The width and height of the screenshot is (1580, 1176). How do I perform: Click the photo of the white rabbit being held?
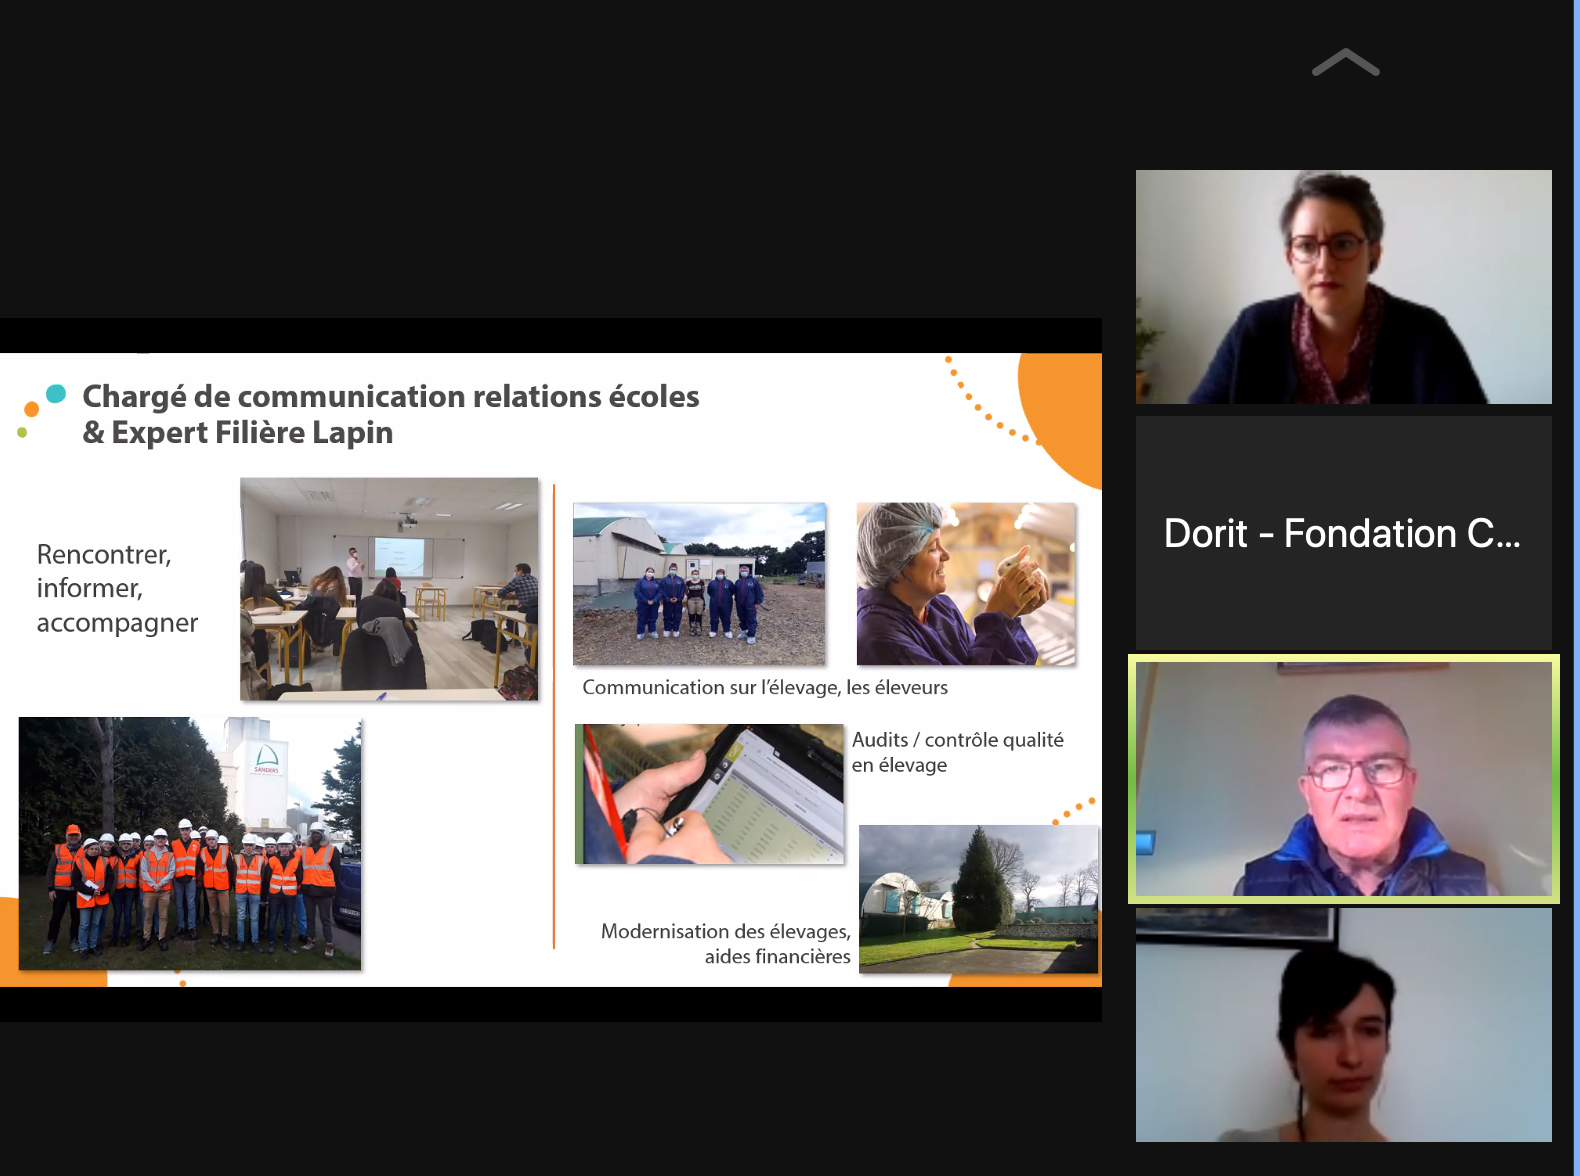(966, 584)
